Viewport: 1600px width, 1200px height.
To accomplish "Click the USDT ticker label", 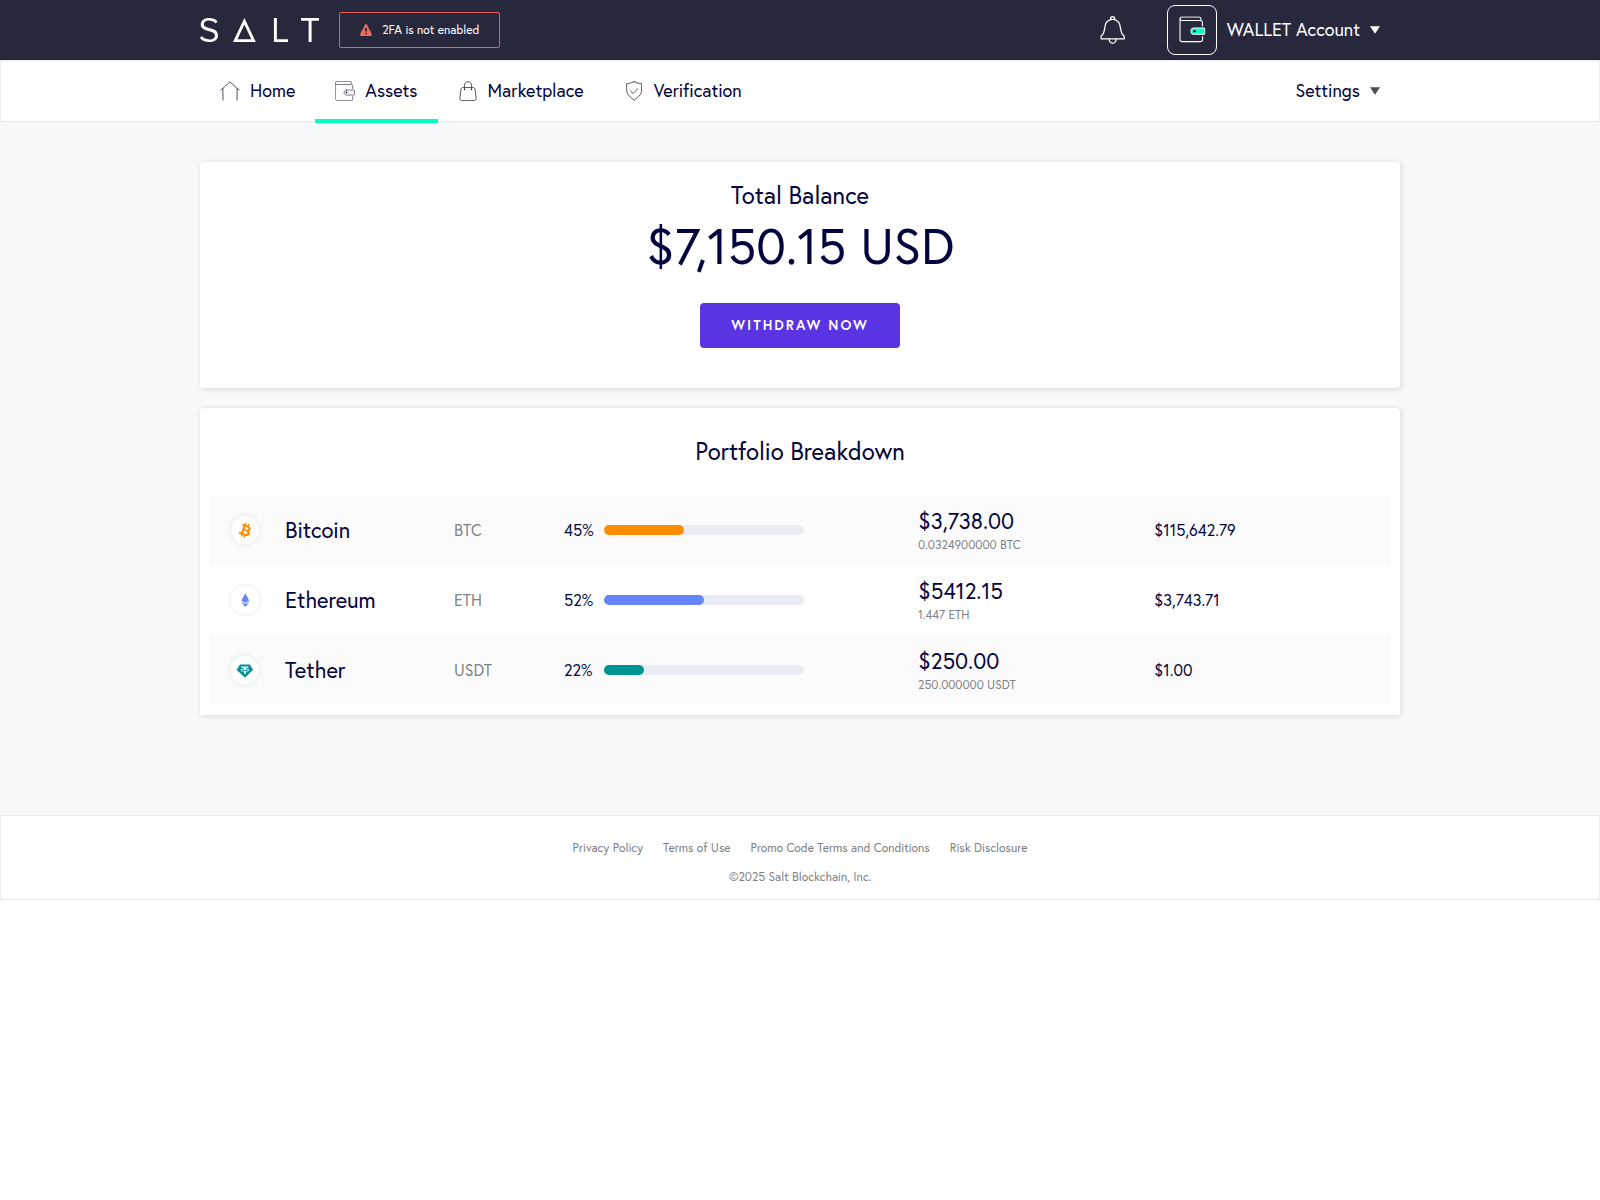I will click(473, 670).
